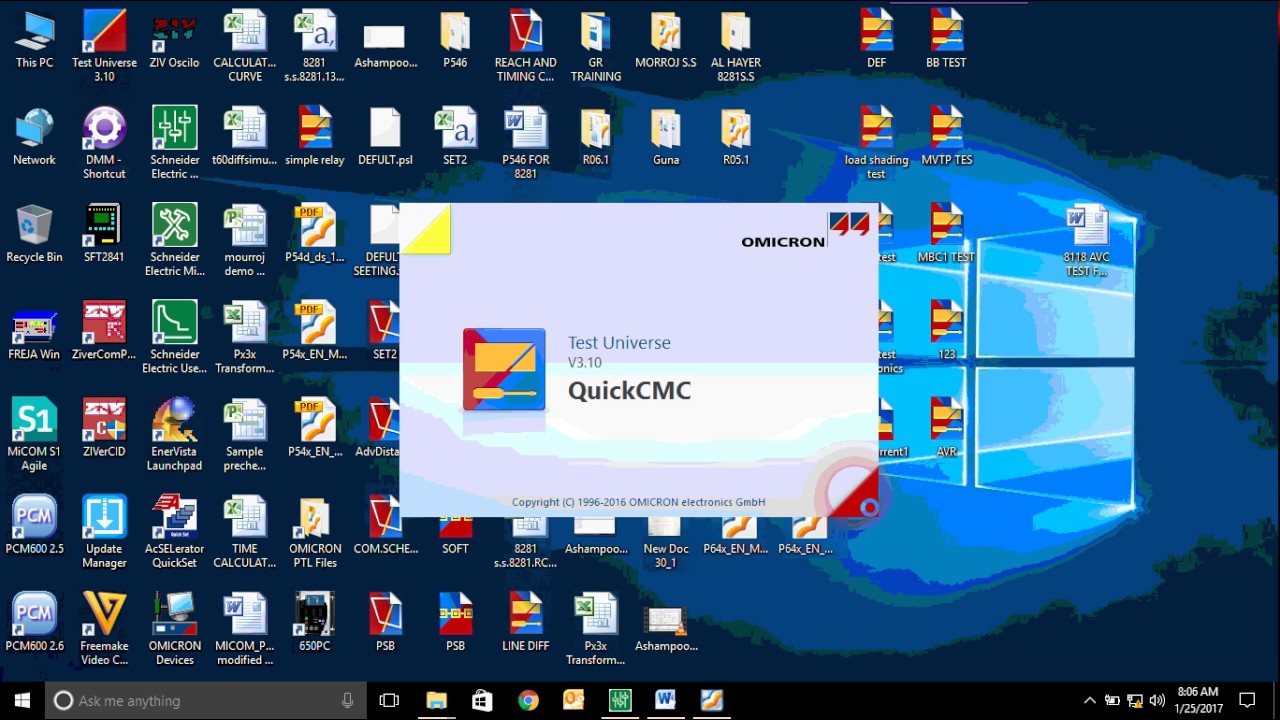Image resolution: width=1280 pixels, height=720 pixels.
Task: Click the Cortana microphone icon
Action: pyautogui.click(x=347, y=700)
